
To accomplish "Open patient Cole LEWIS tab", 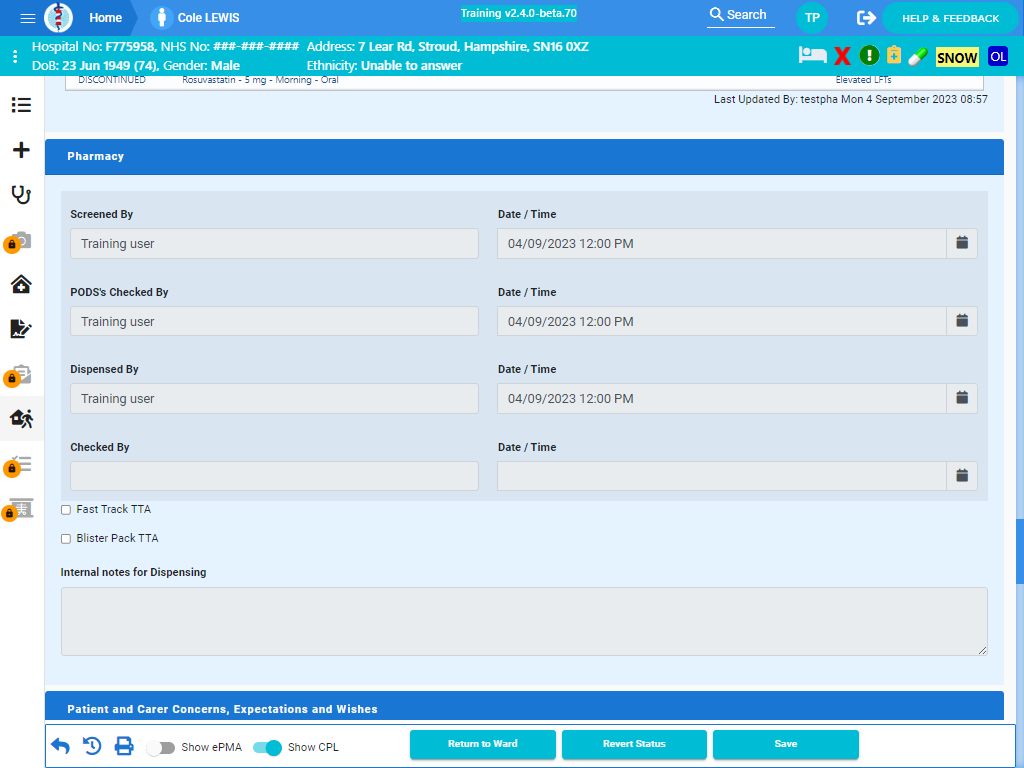I will tap(208, 18).
